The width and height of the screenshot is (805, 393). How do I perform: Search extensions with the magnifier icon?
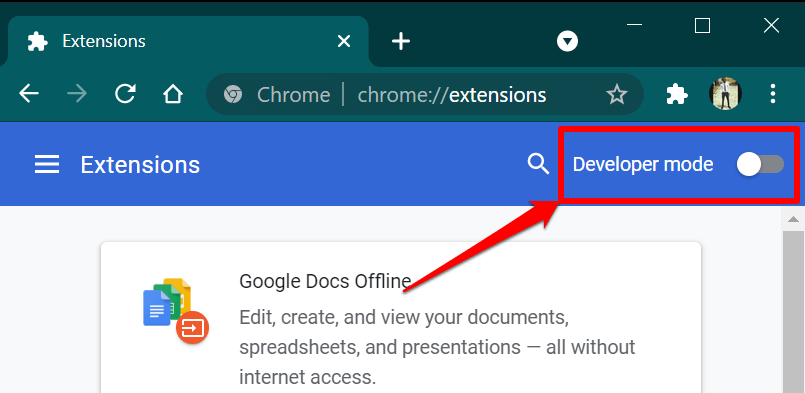click(x=538, y=164)
